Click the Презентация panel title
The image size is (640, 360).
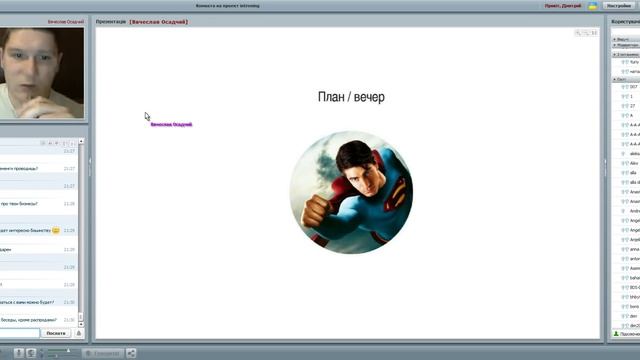point(111,22)
